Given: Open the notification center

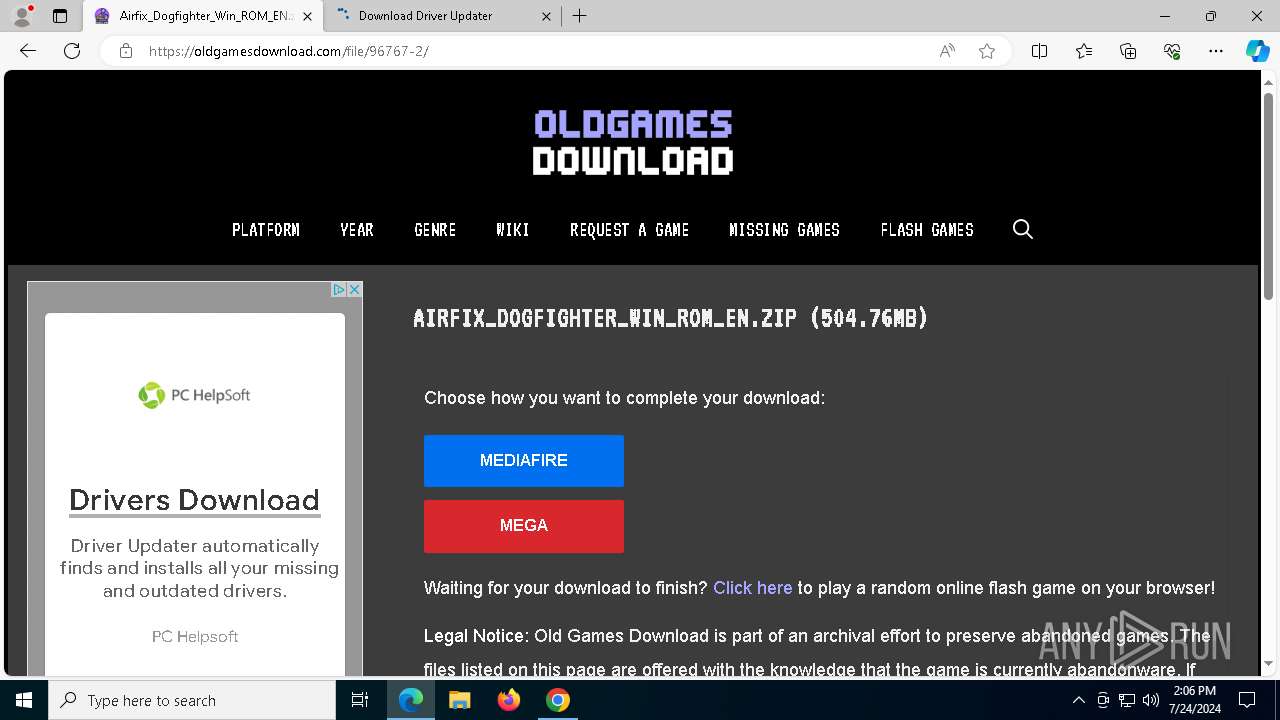Looking at the screenshot, I should 1247,700.
